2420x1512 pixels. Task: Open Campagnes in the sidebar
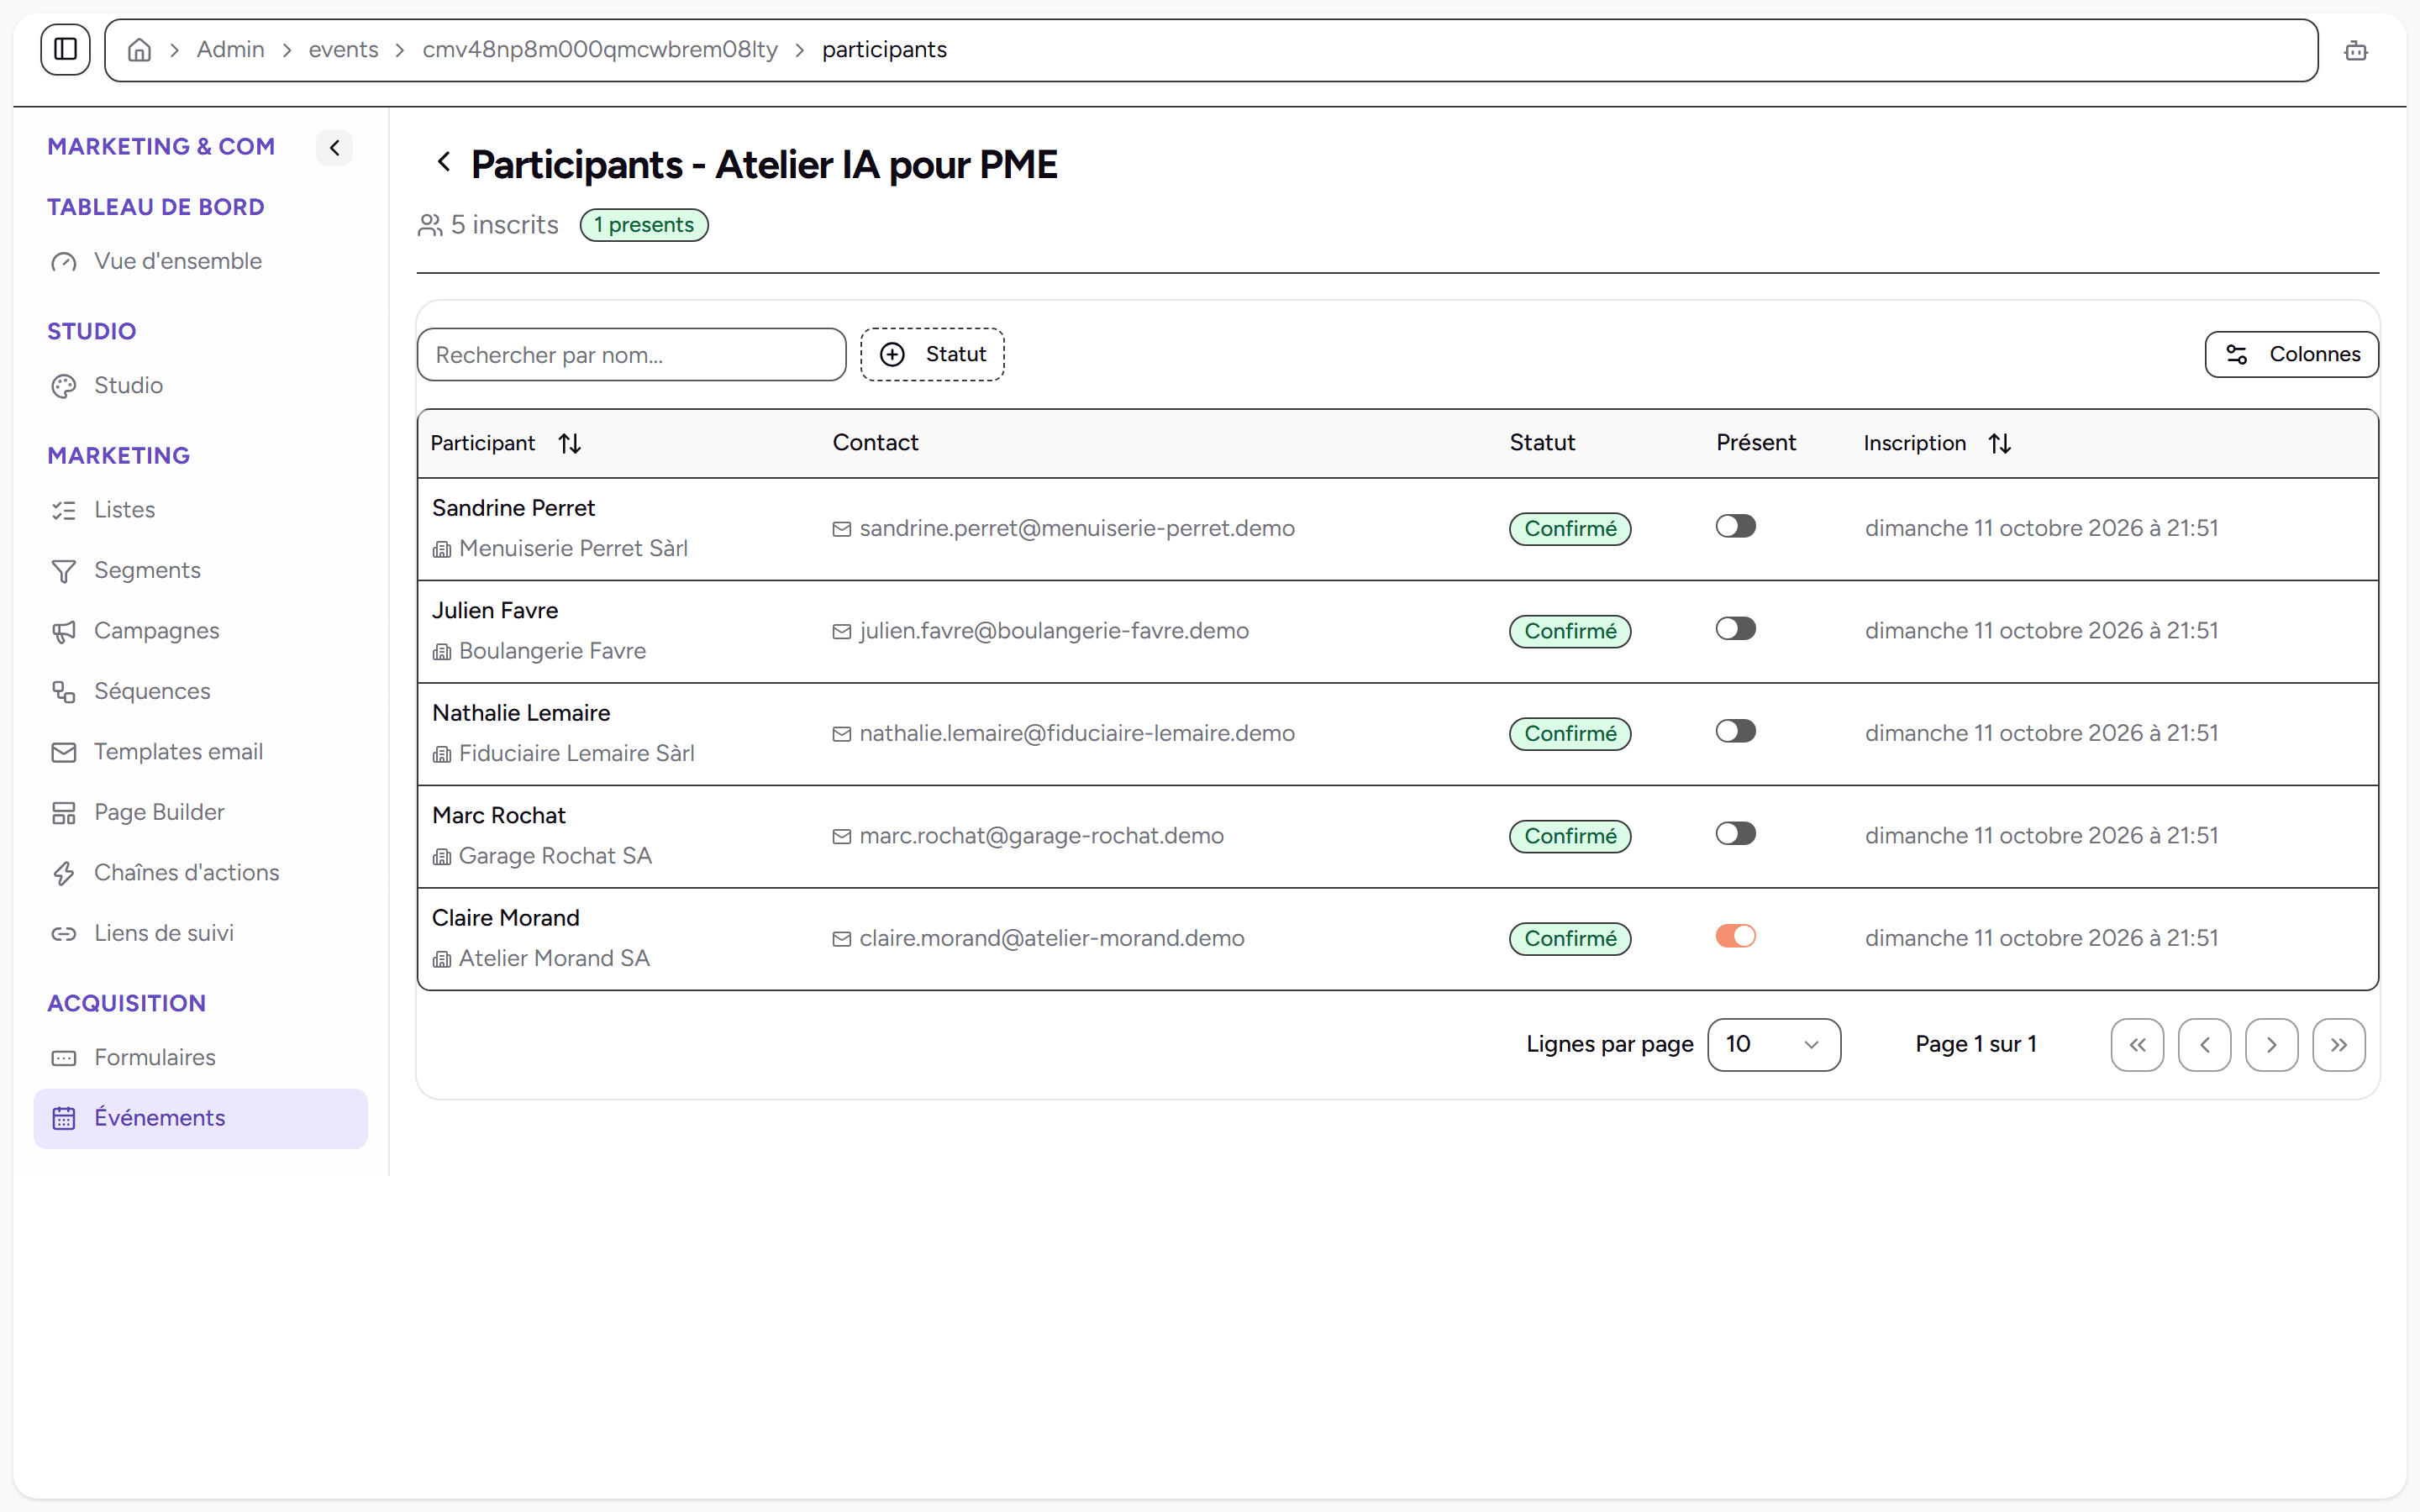tap(200, 631)
